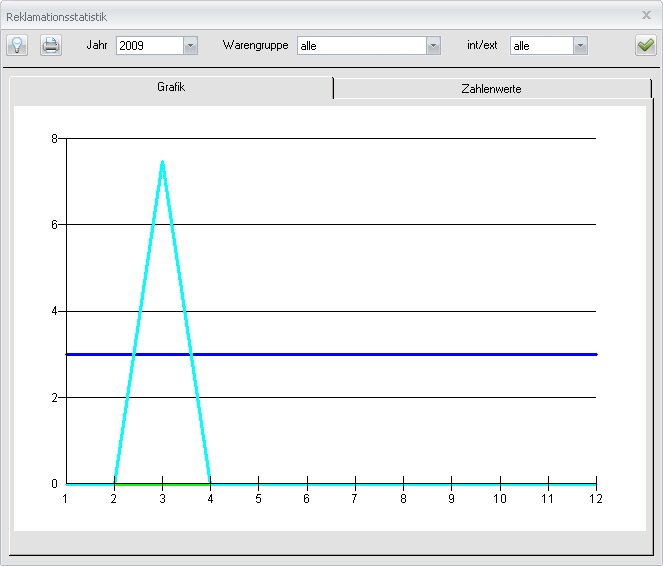Close the Reklamationsstatistik window
This screenshot has width=663, height=566.
(x=646, y=16)
